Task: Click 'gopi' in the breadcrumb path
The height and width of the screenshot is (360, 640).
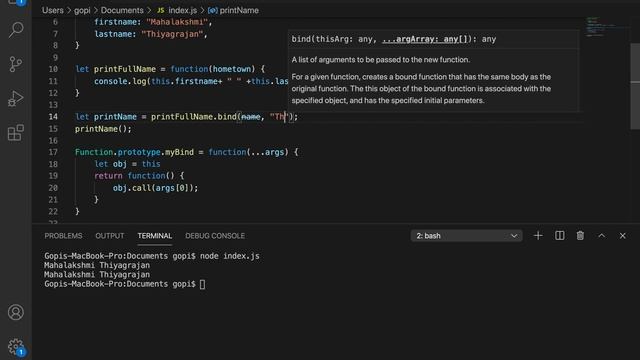Action: click(x=82, y=10)
